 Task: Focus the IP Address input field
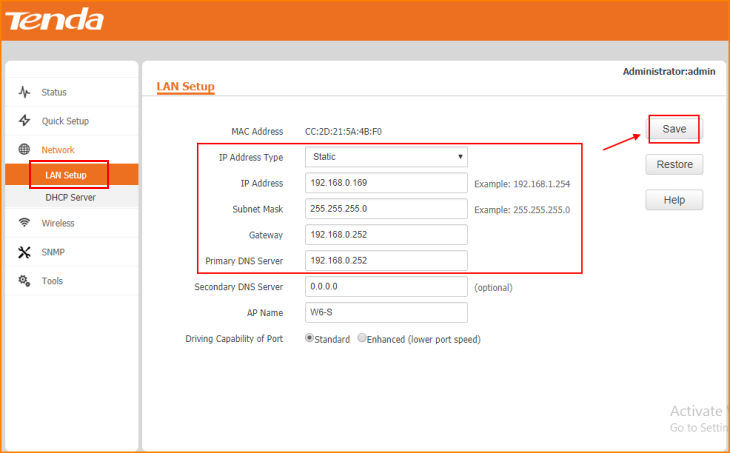point(386,183)
